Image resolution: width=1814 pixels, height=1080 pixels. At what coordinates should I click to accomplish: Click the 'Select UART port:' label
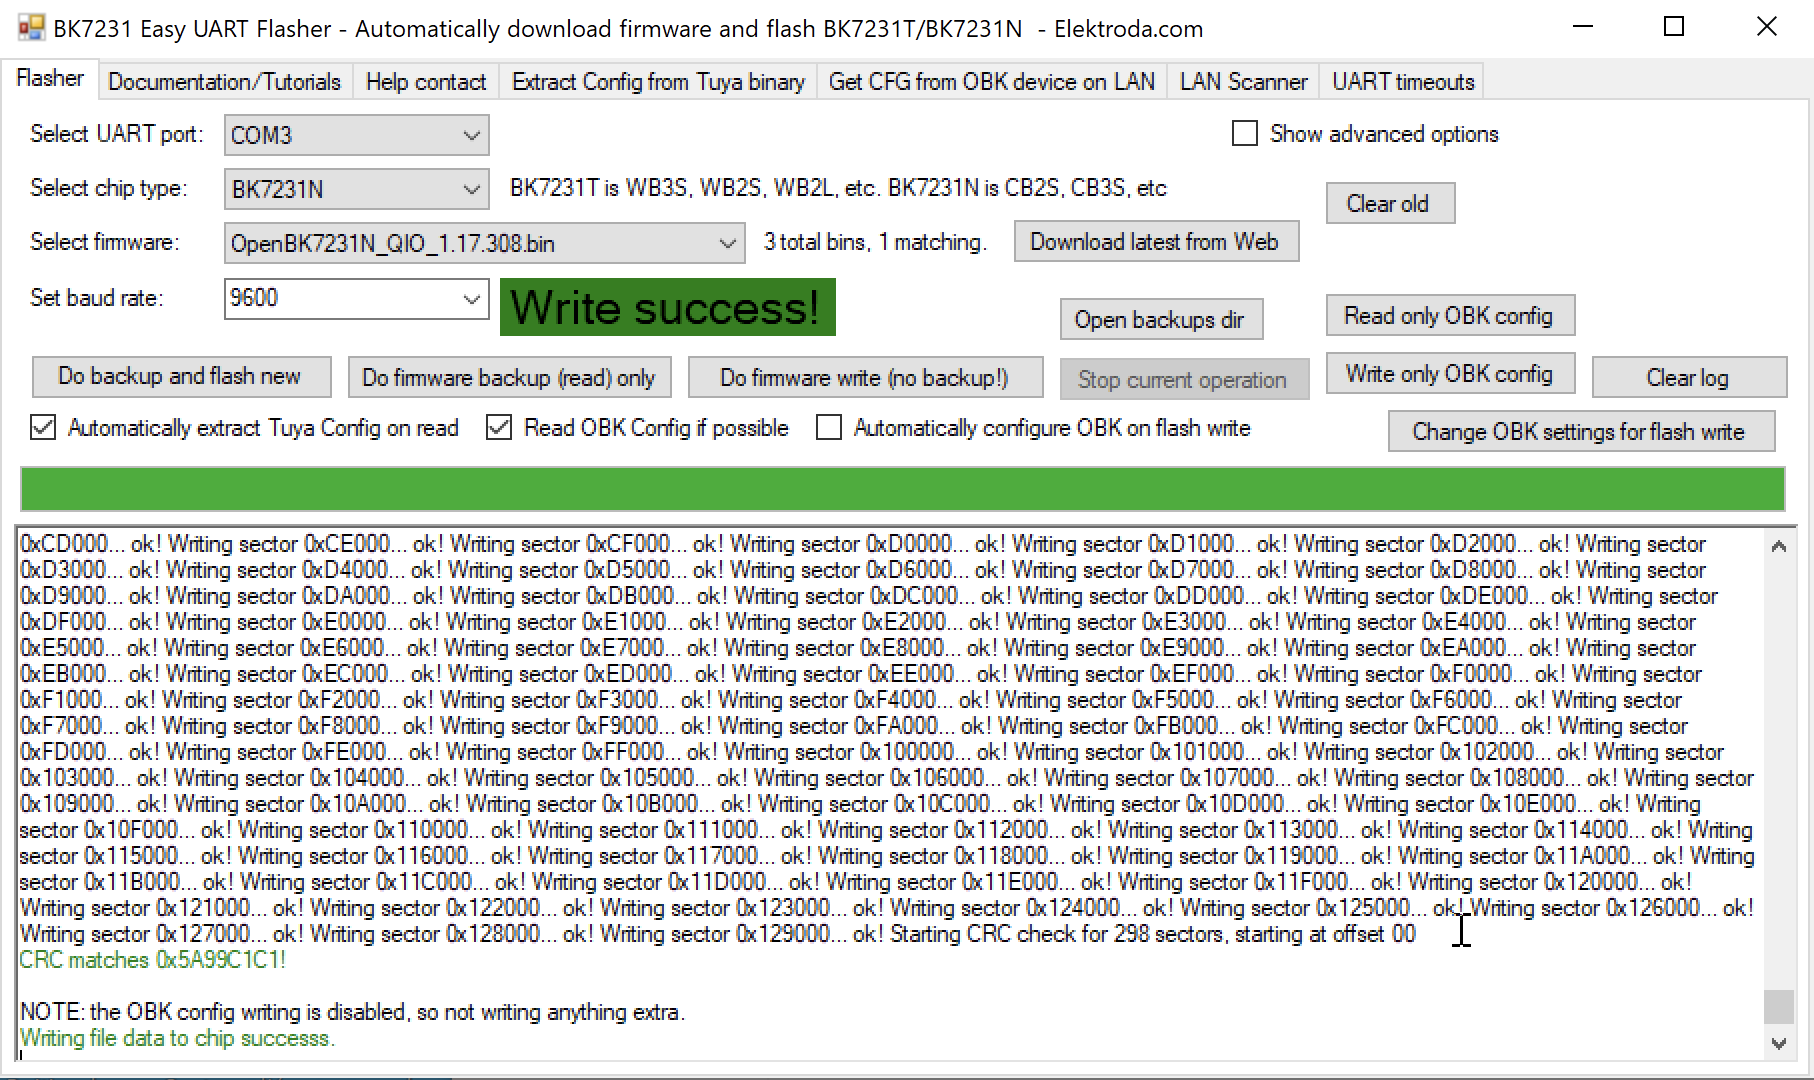point(117,134)
